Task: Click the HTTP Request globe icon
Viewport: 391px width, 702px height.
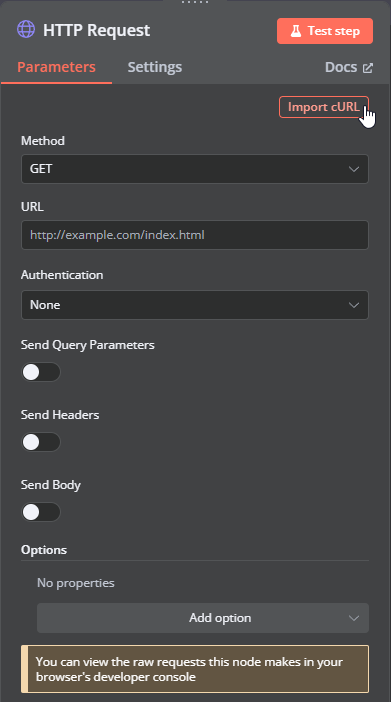Action: tap(26, 30)
